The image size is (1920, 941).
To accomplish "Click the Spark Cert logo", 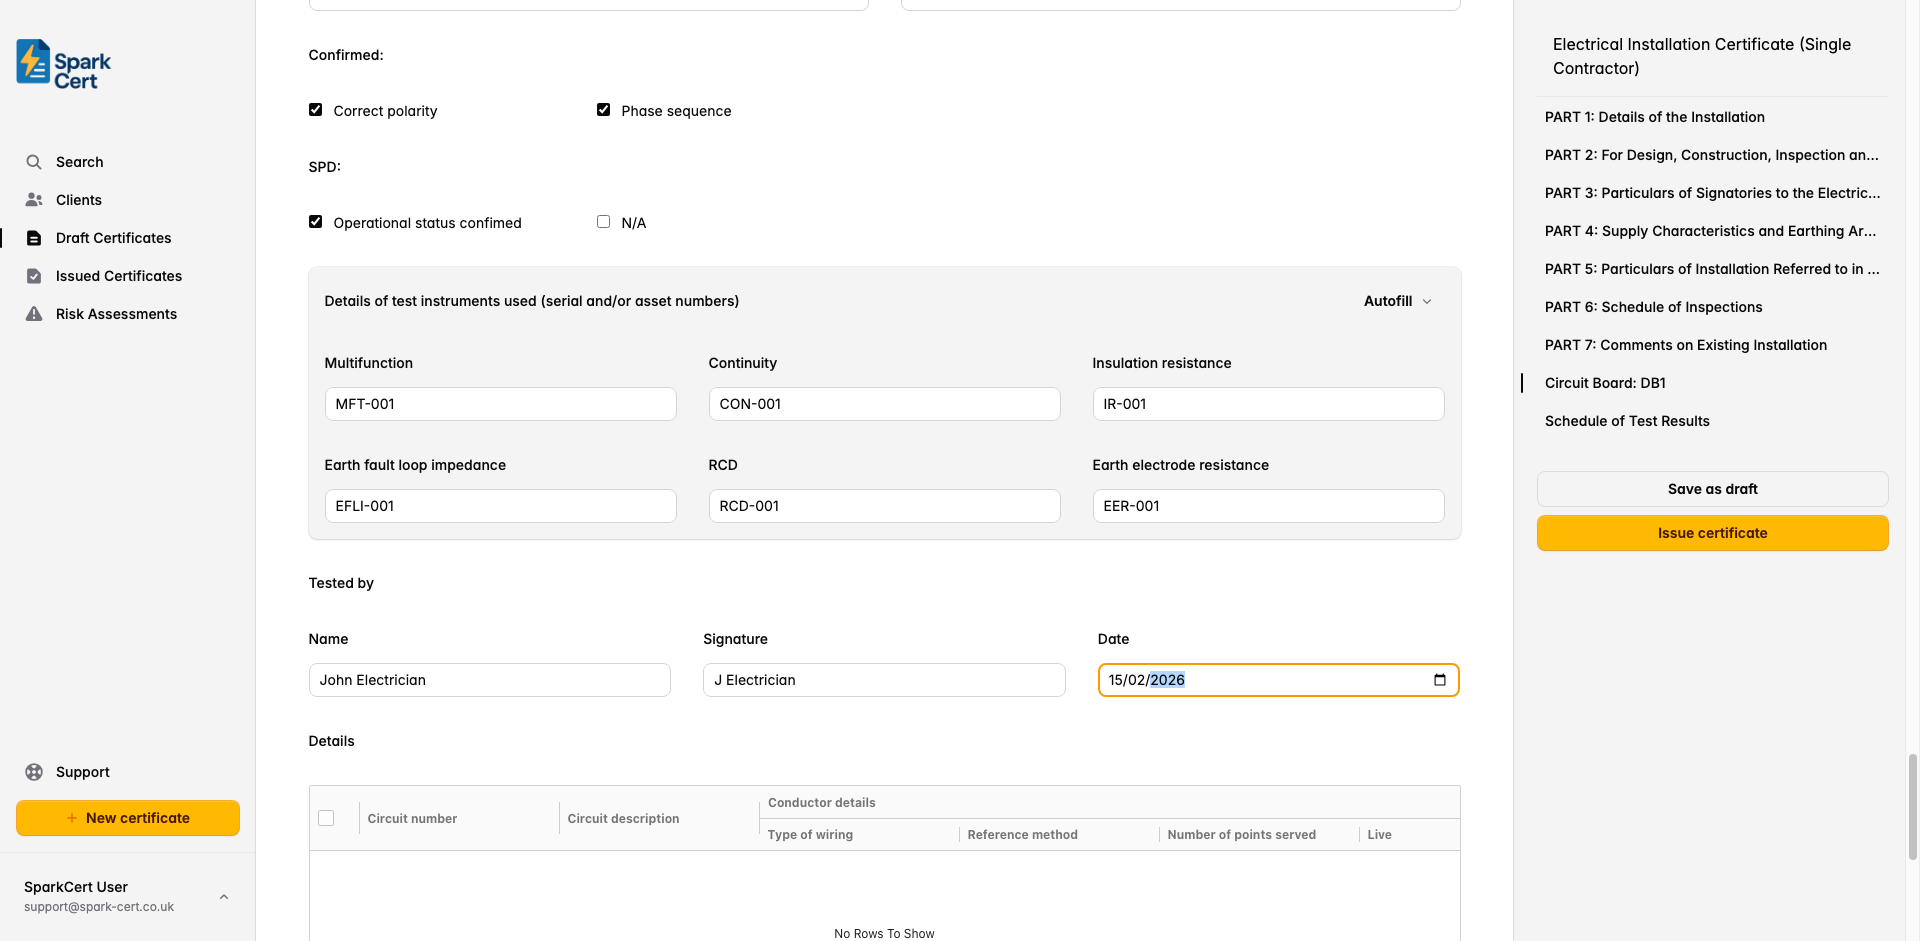I will (63, 65).
